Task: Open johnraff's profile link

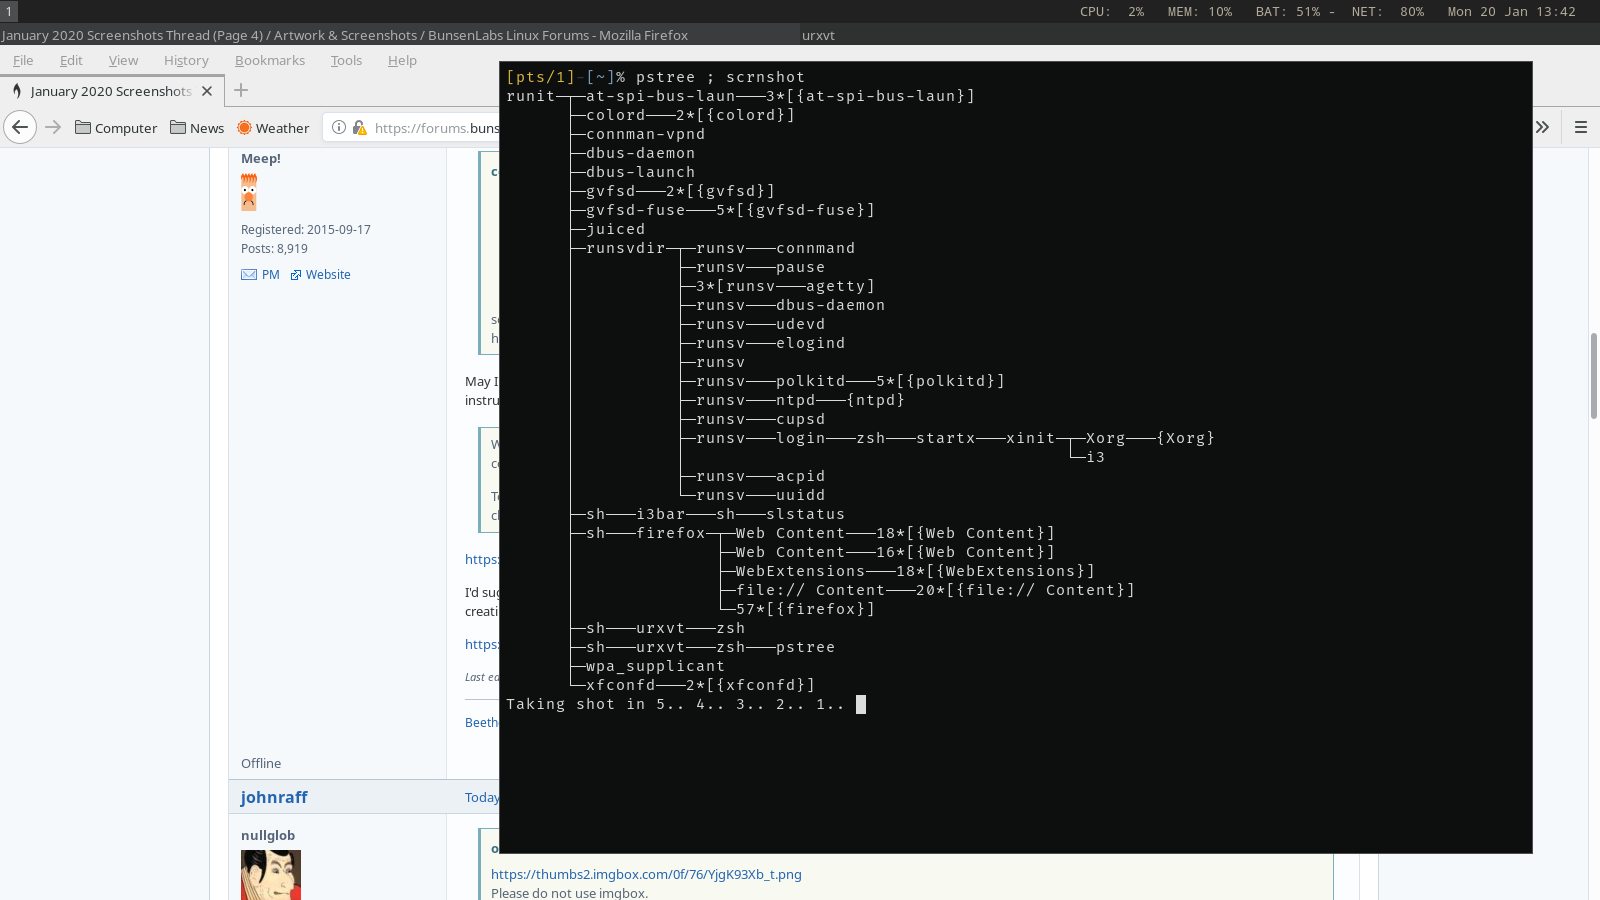Action: [274, 797]
